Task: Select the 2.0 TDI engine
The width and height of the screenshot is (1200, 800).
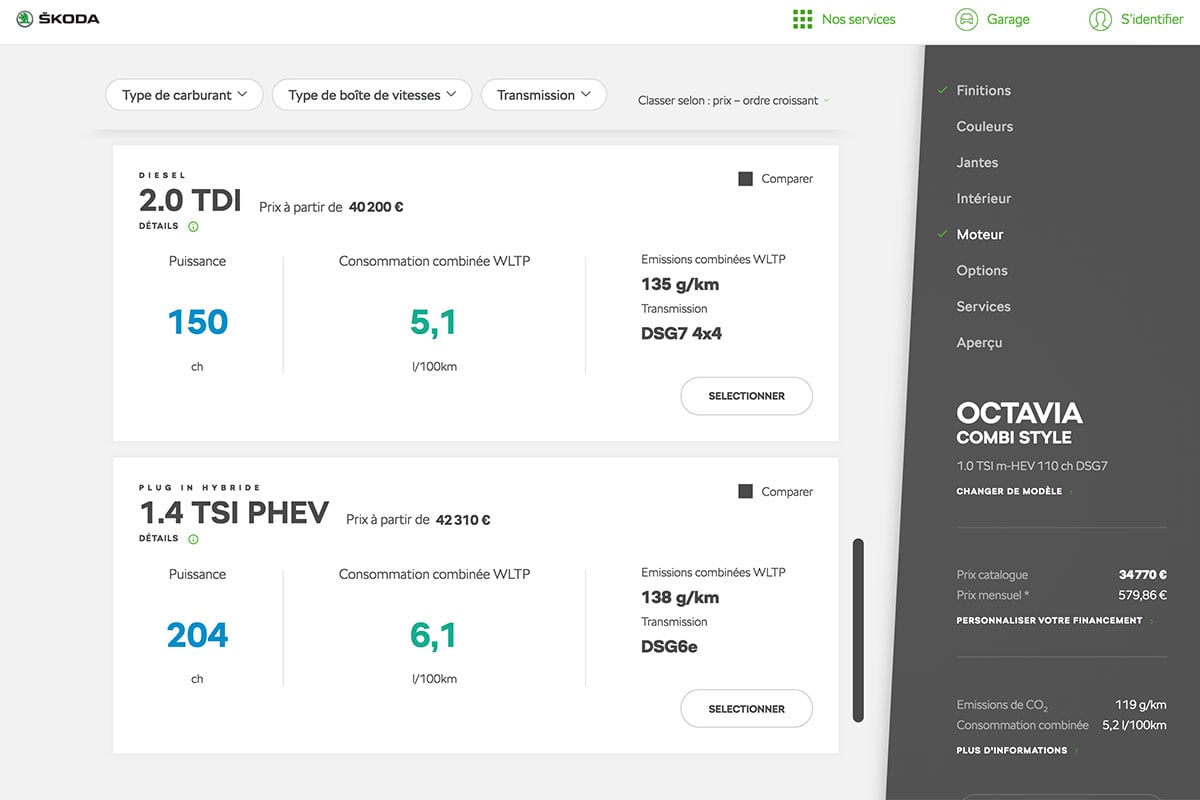Action: [746, 396]
